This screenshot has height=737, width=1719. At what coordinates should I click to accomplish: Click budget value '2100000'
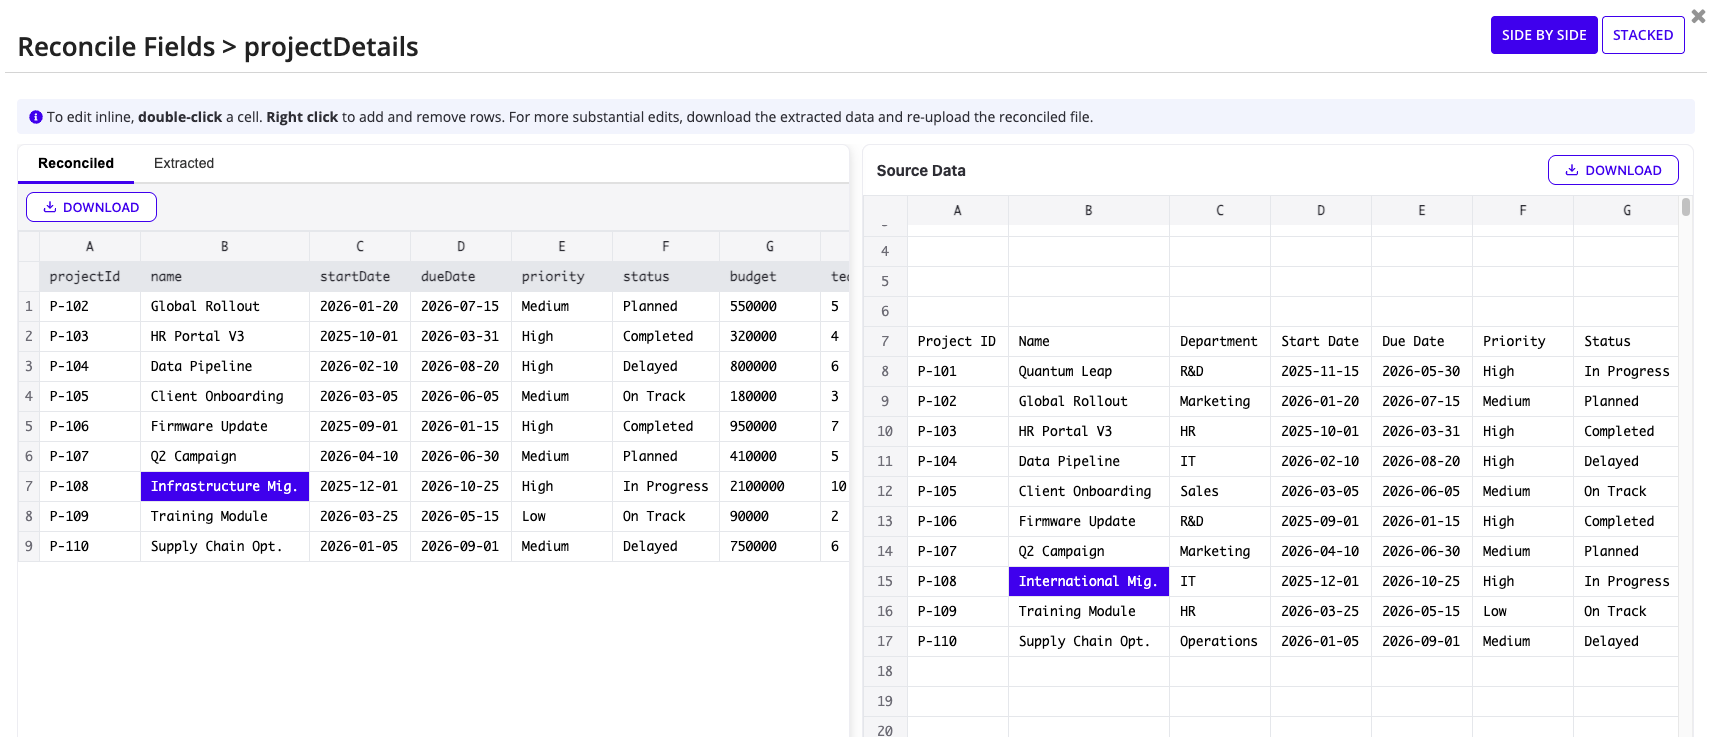[770, 486]
